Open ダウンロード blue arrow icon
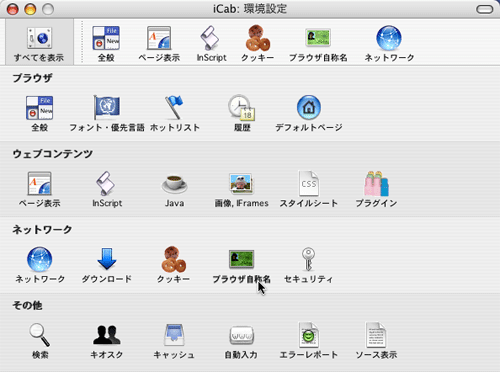The width and height of the screenshot is (500, 372). (x=107, y=259)
